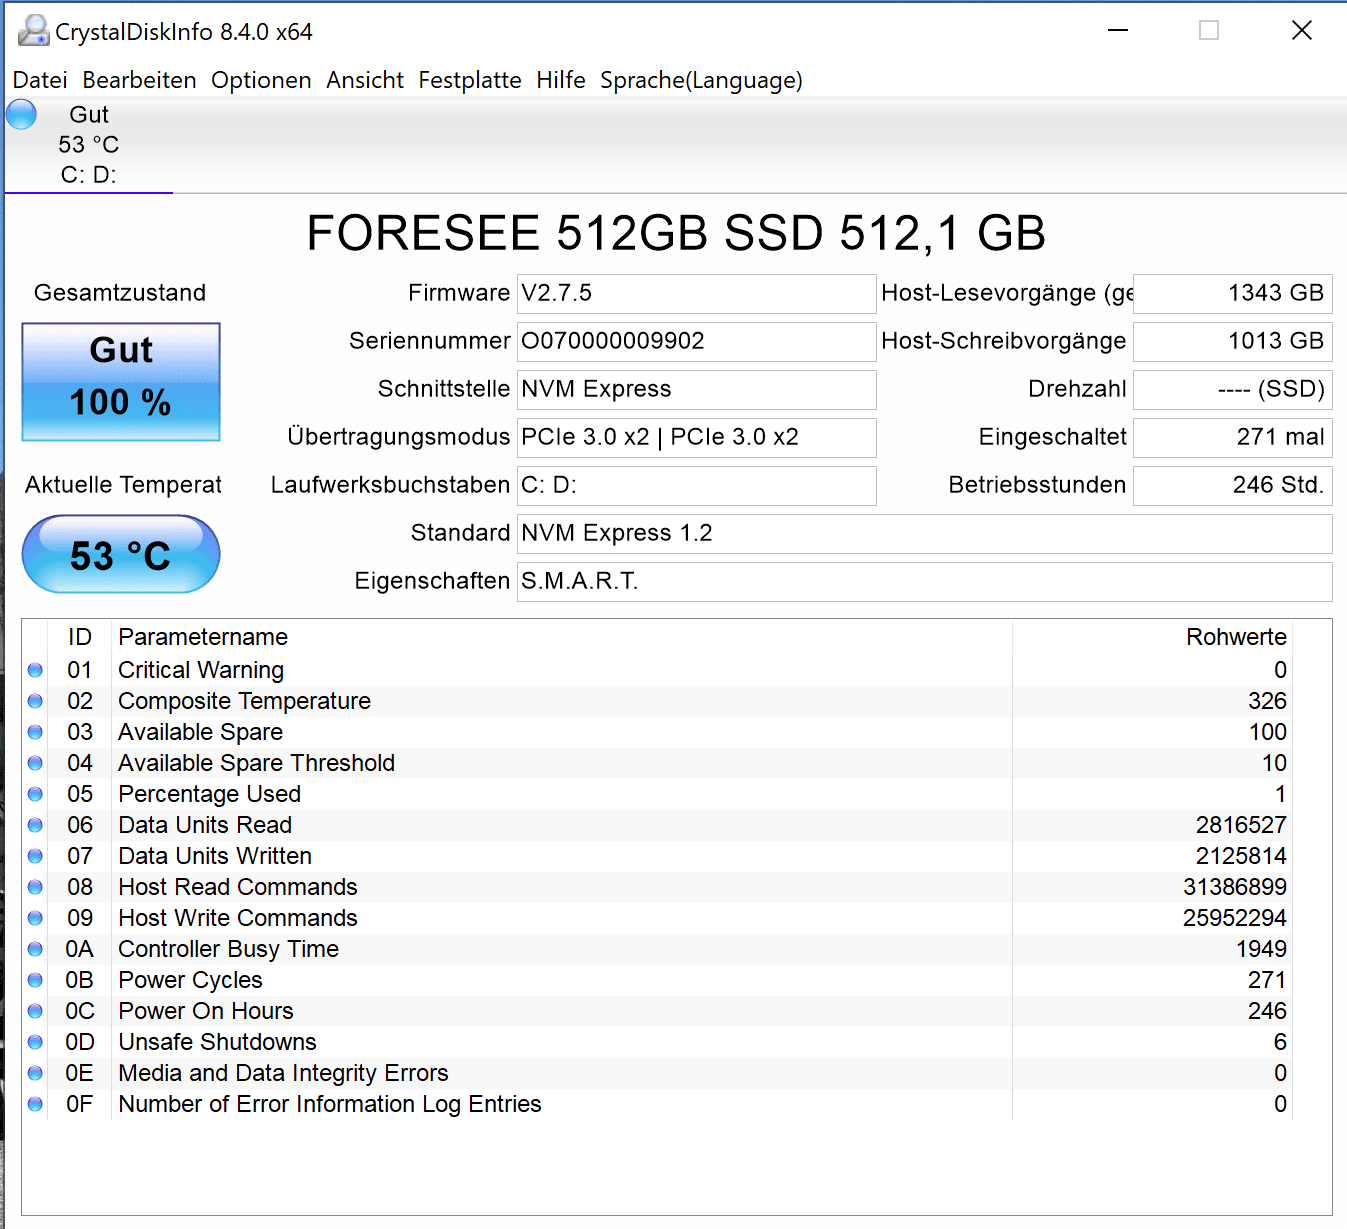Screen dimensions: 1347x1229
Task: Select the Available Spare Threshold row
Action: coord(256,763)
